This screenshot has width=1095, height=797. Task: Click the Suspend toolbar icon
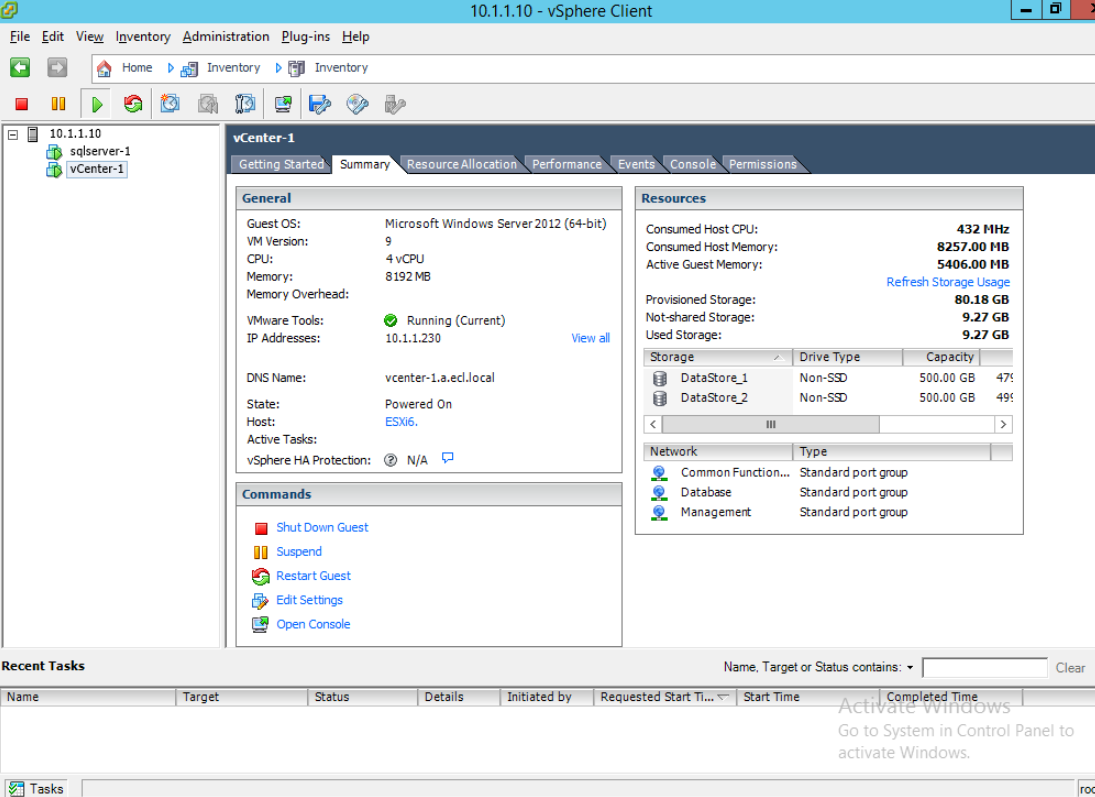pos(59,104)
